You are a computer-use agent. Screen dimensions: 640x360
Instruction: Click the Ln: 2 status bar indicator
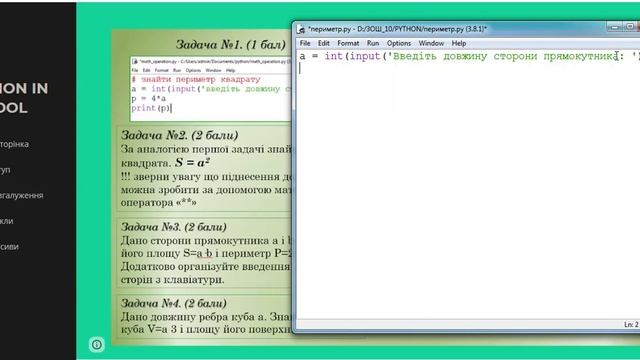pyautogui.click(x=631, y=324)
